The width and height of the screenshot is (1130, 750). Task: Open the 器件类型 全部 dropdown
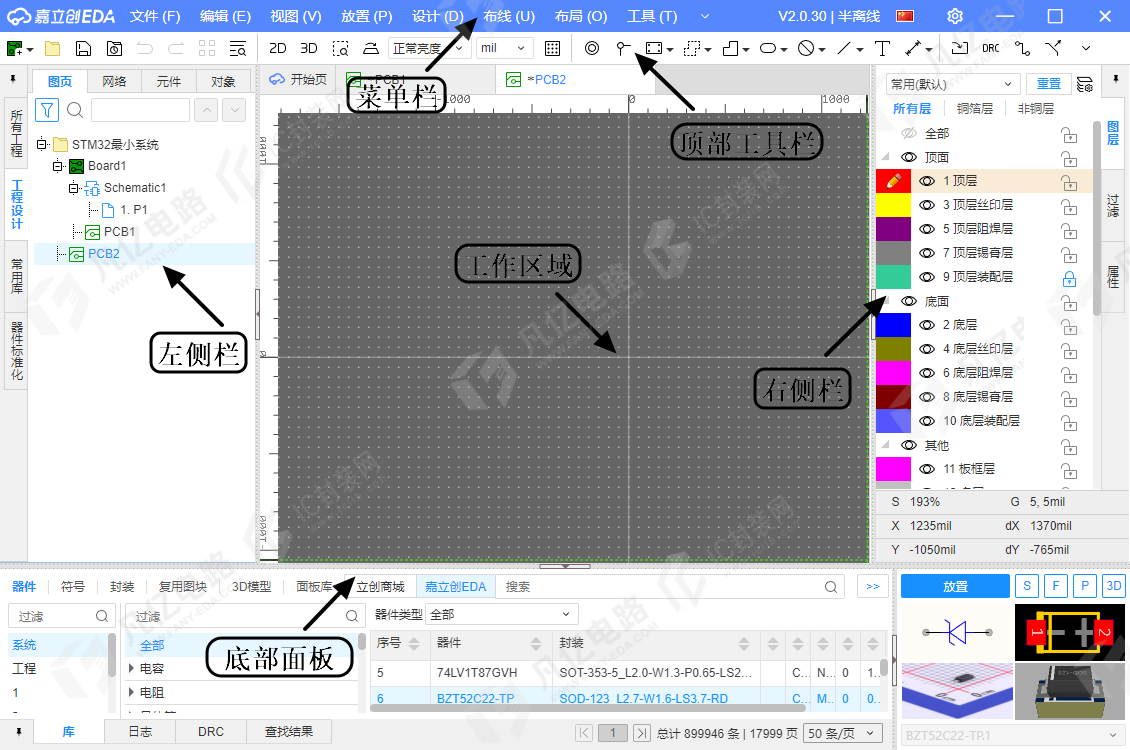[502, 615]
